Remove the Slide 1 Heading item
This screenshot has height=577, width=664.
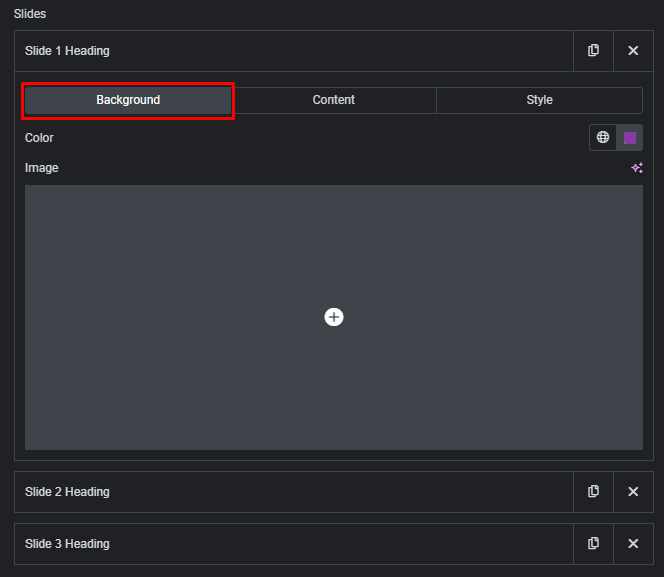pyautogui.click(x=633, y=51)
